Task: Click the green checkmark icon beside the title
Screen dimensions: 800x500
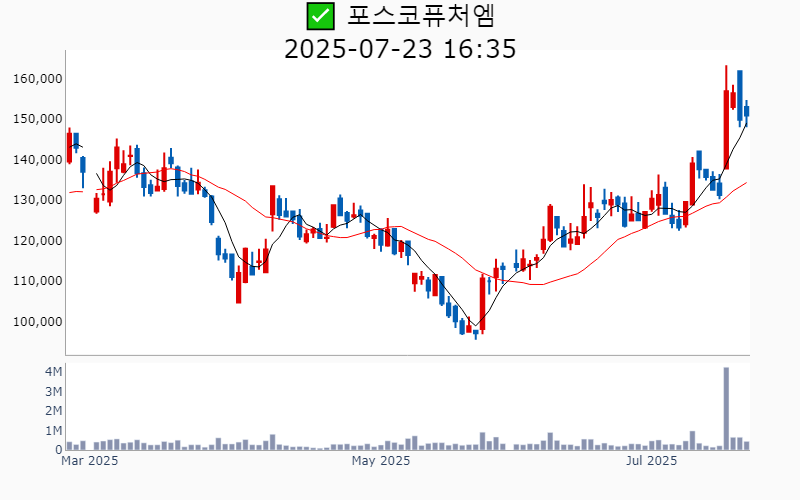Action: click(320, 16)
